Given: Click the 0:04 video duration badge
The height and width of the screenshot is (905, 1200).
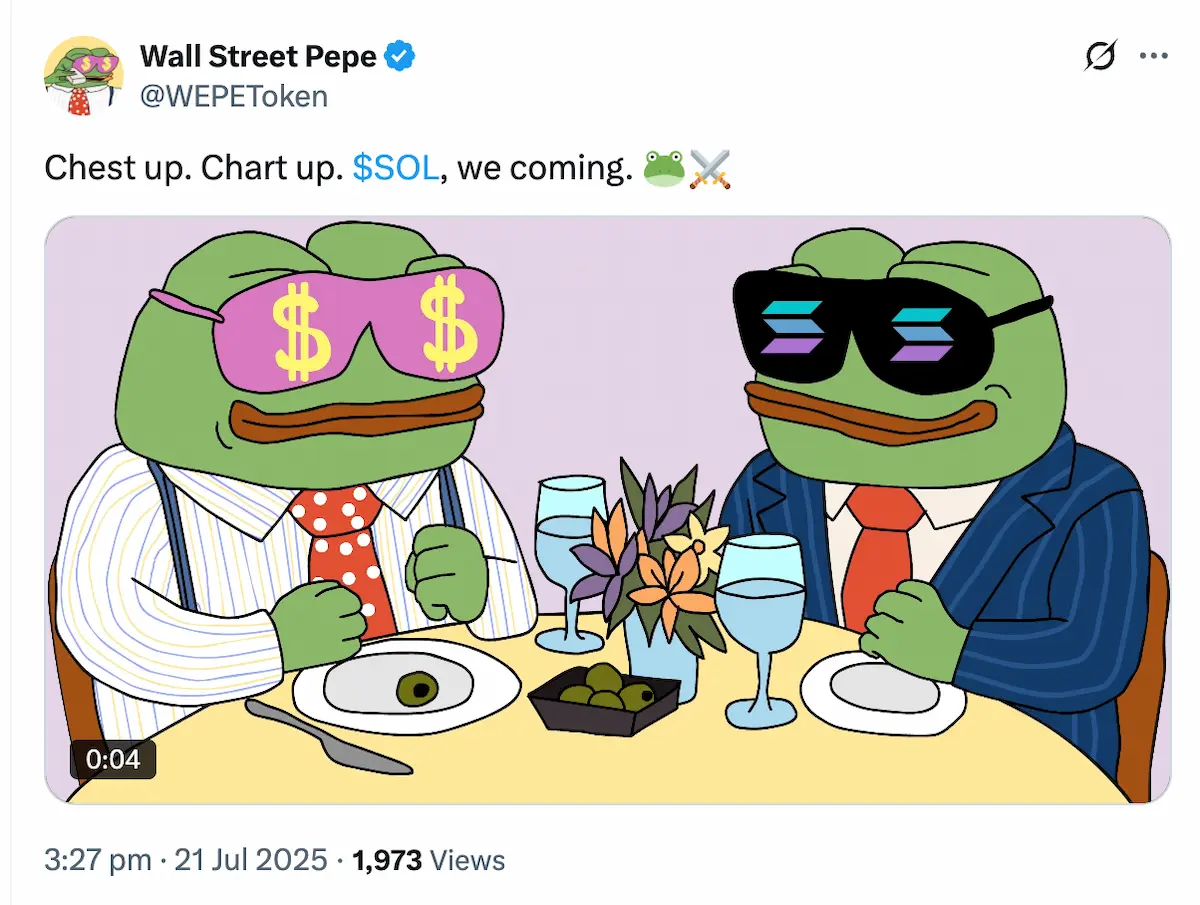Looking at the screenshot, I should pyautogui.click(x=113, y=760).
